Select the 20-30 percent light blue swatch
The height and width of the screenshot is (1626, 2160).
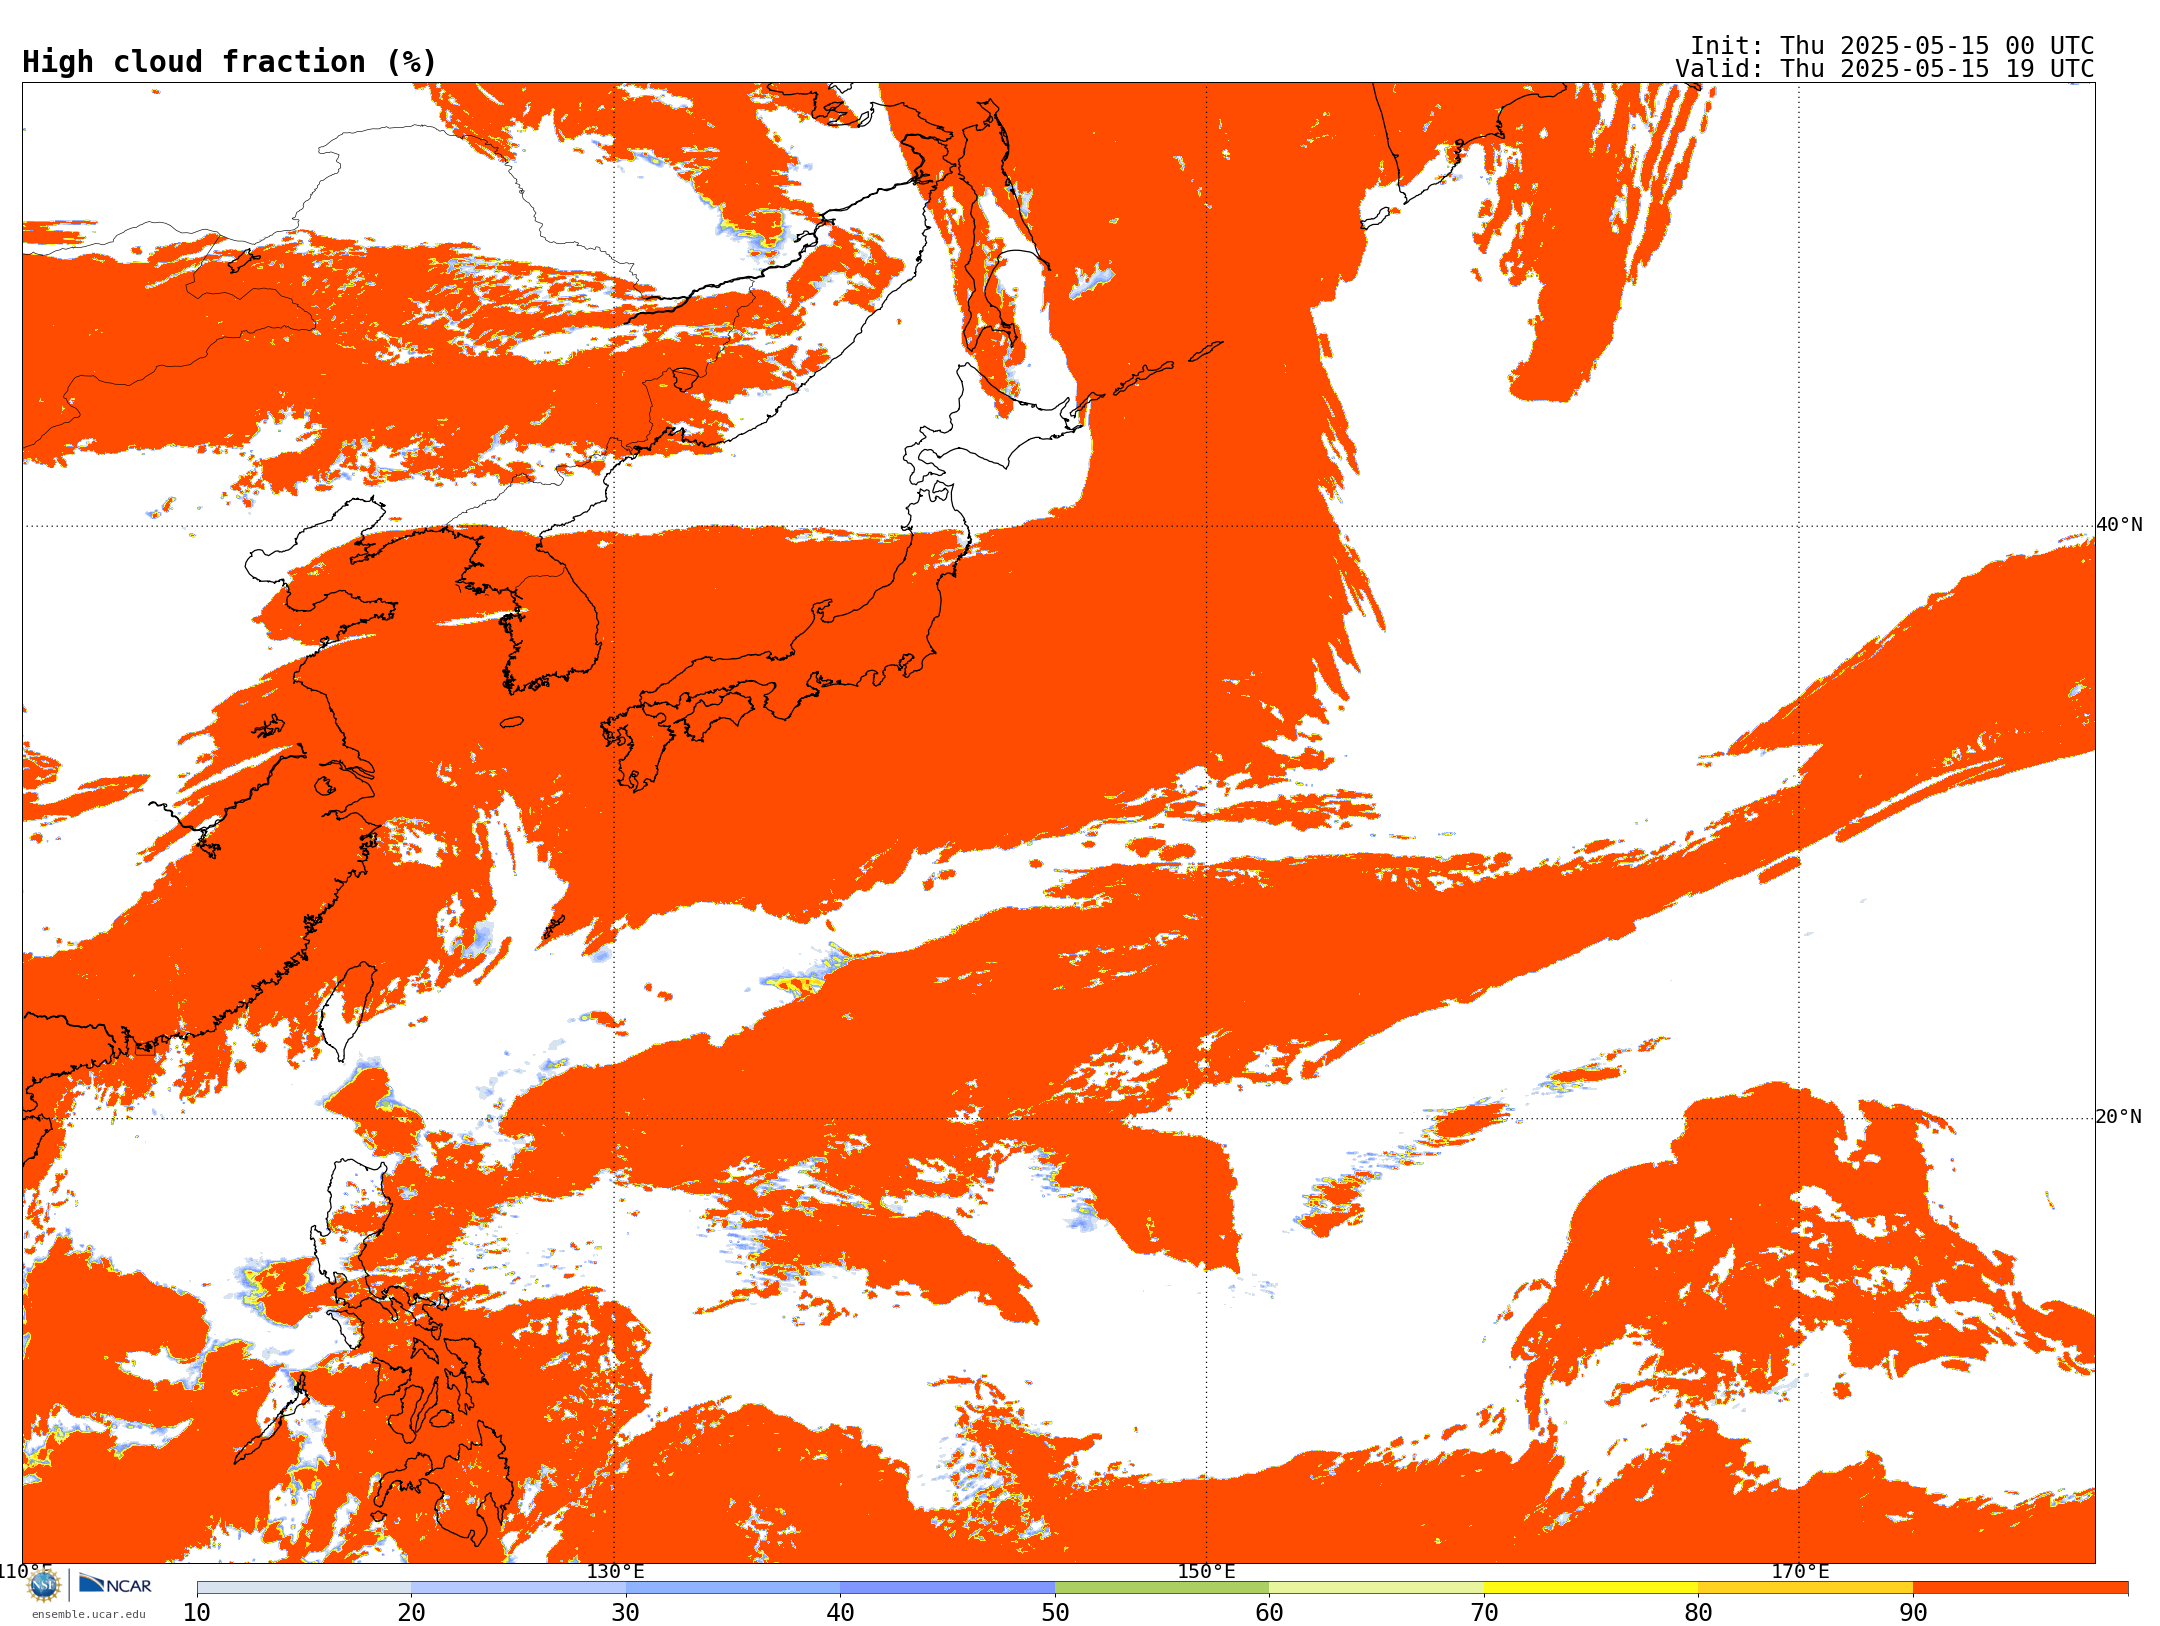[x=518, y=1588]
